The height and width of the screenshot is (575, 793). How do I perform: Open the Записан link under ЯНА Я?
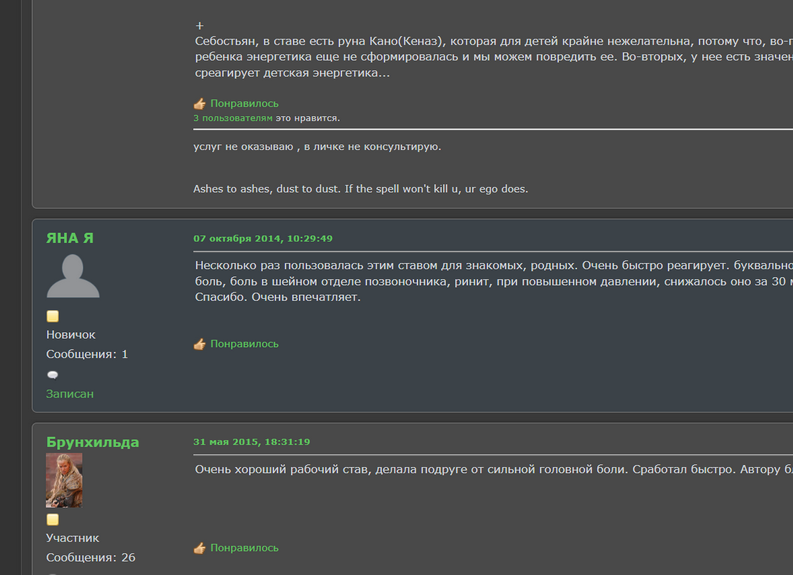(70, 393)
